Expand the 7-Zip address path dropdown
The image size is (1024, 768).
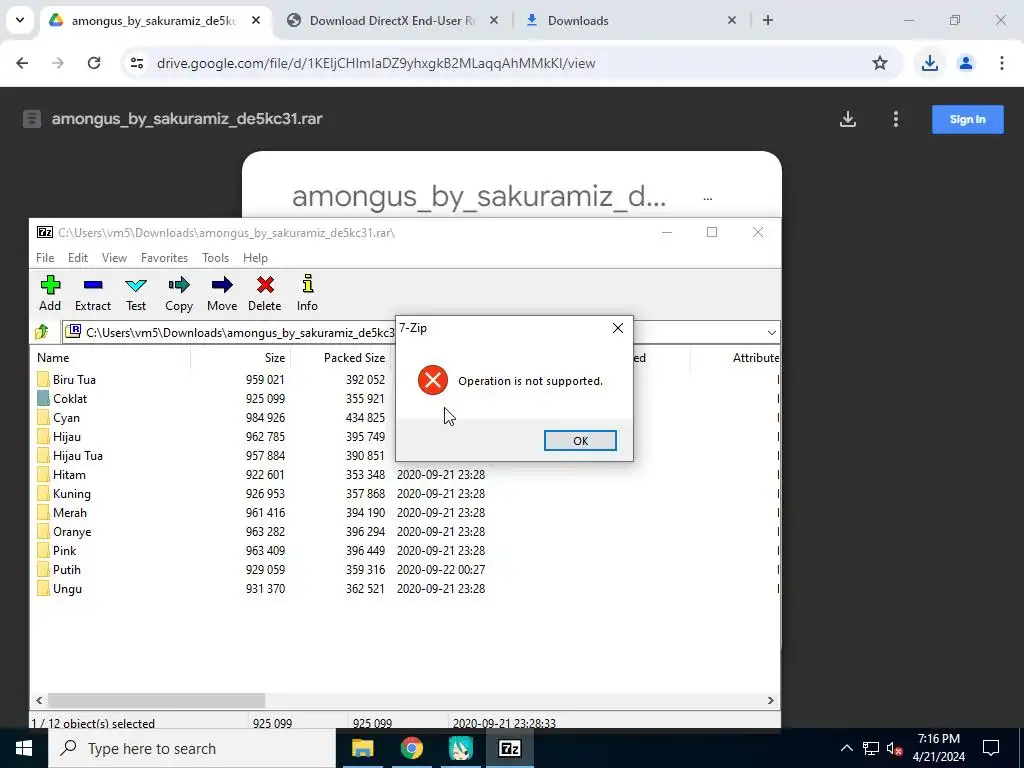coord(771,332)
